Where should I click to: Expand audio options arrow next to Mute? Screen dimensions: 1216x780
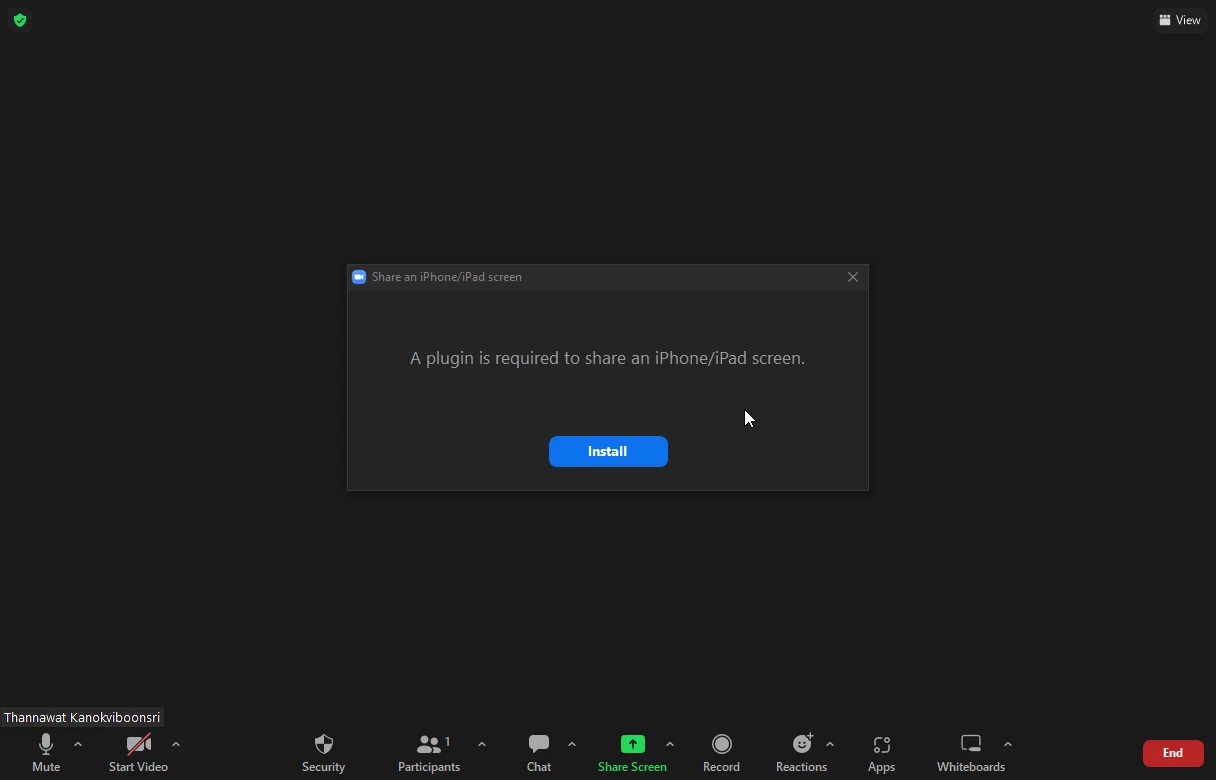(78, 745)
